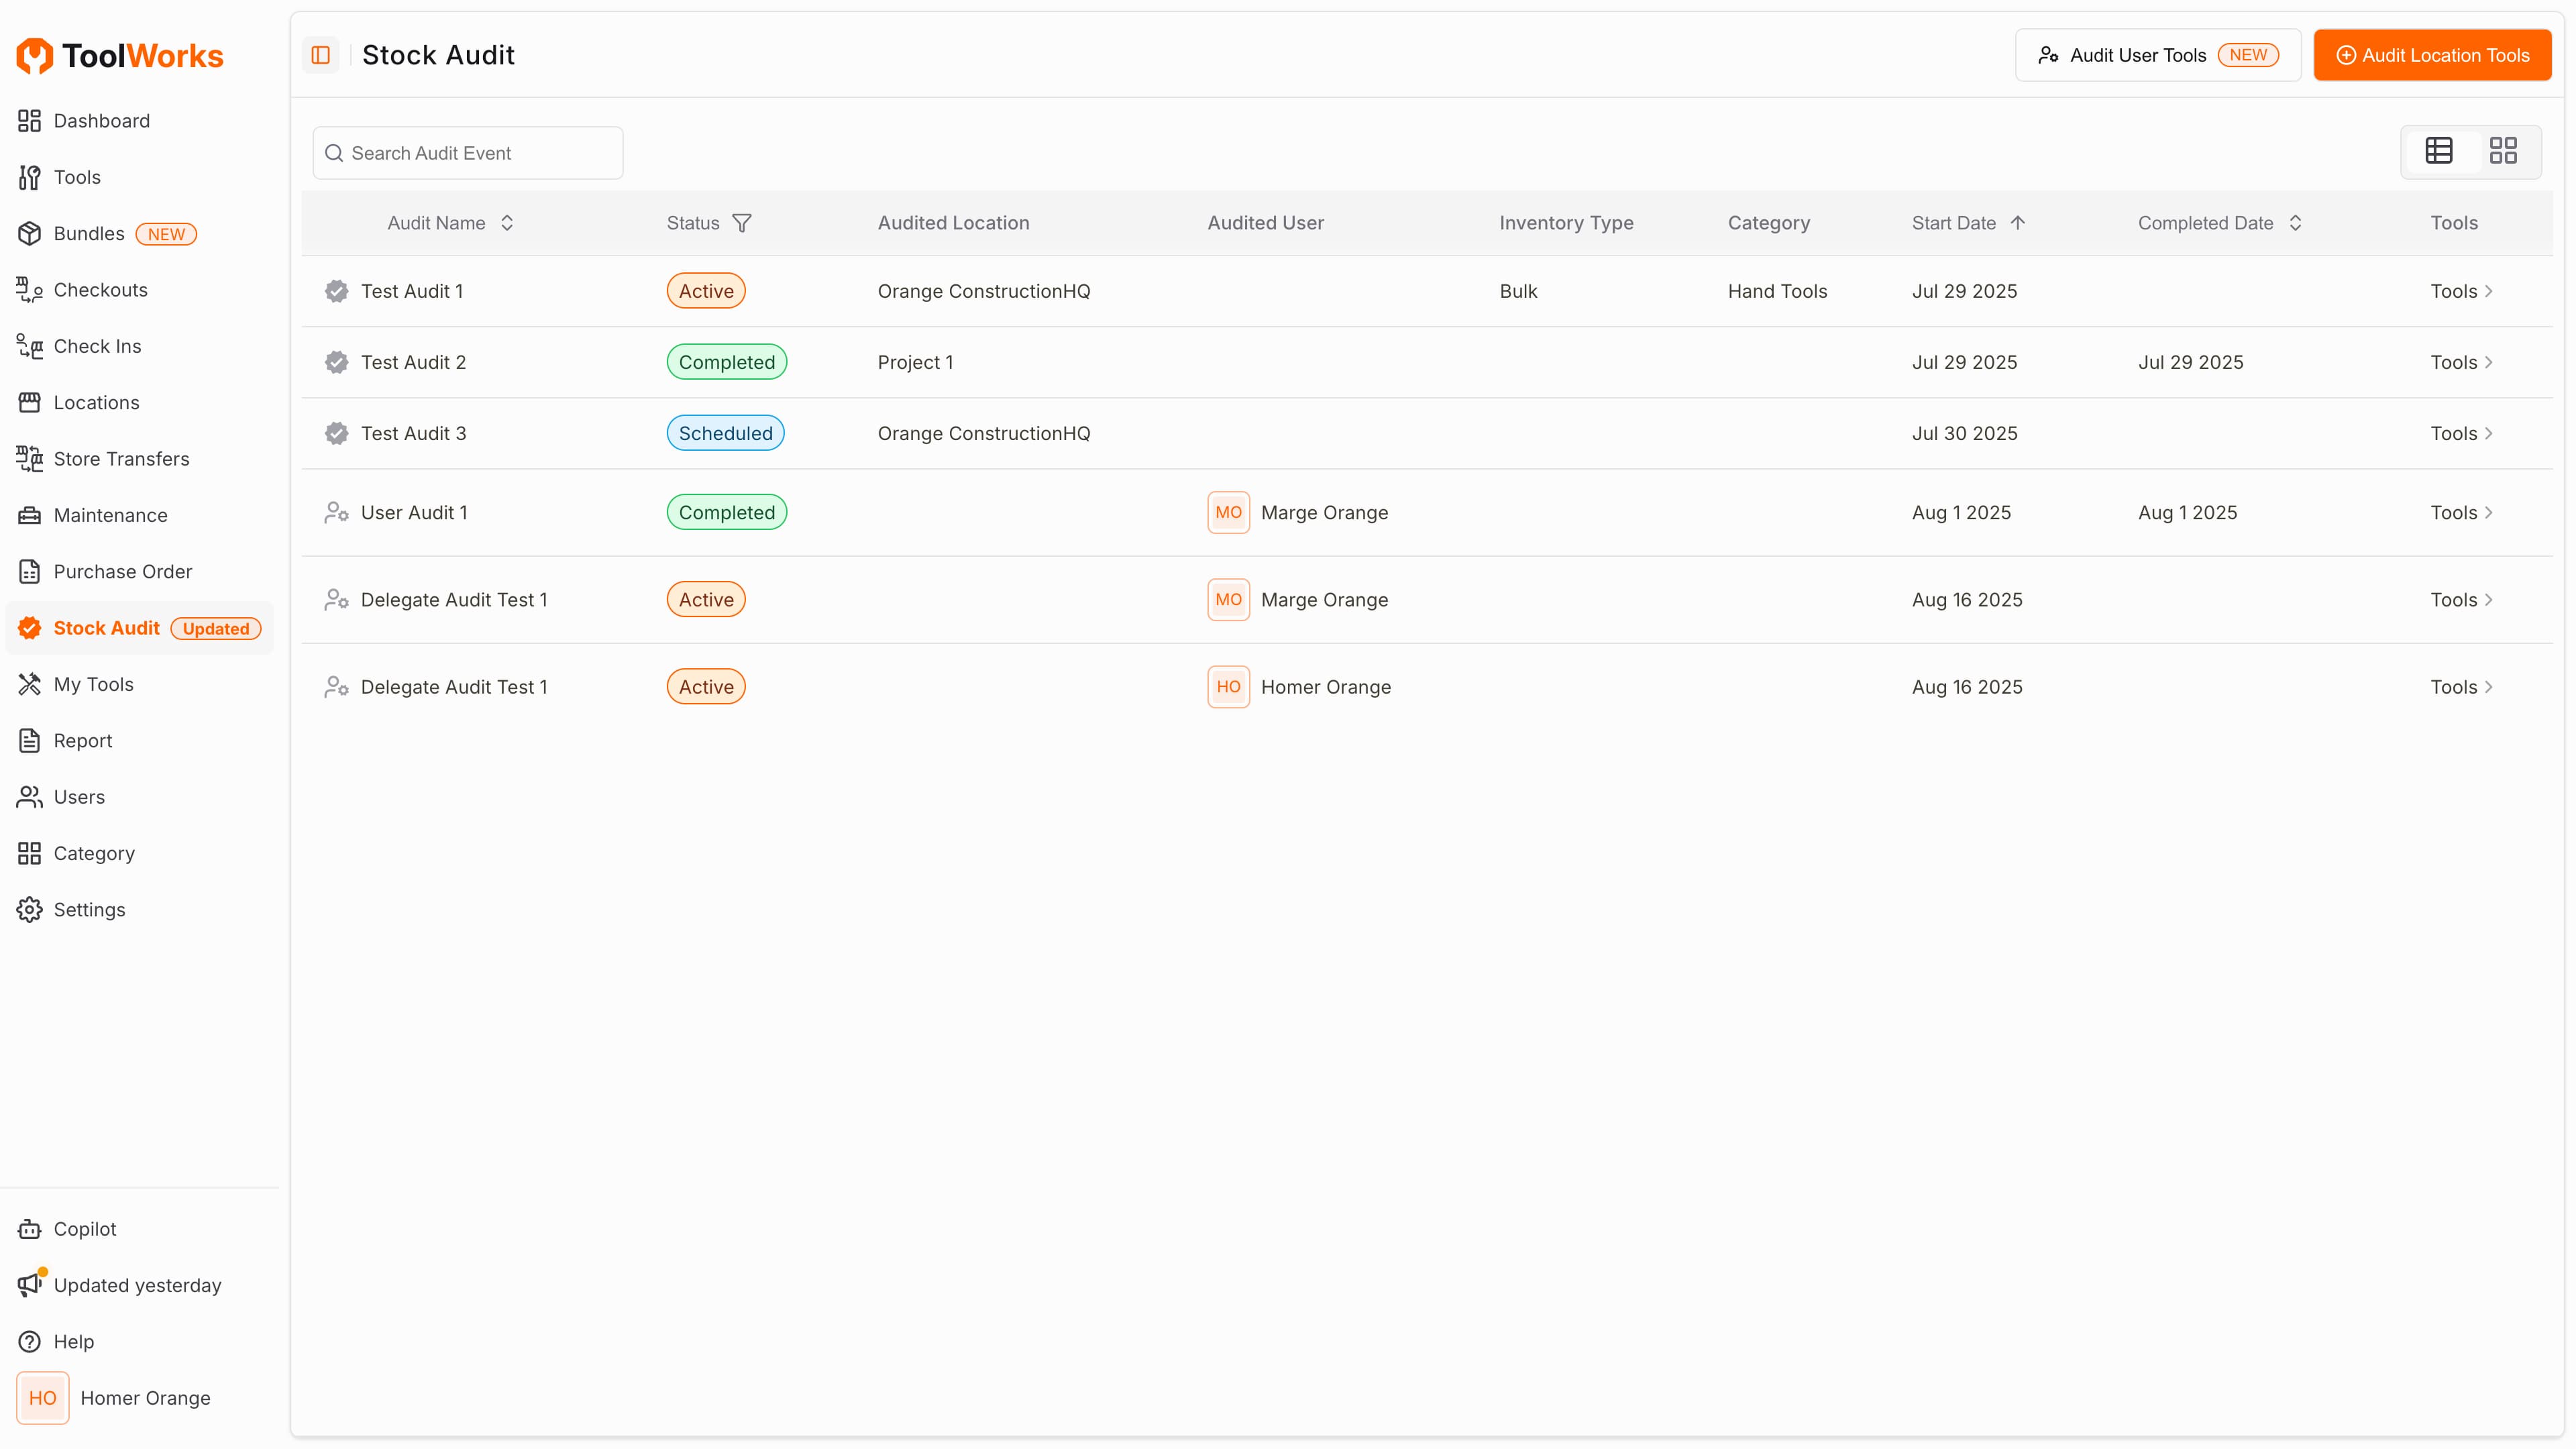Viewport: 2576px width, 1449px height.
Task: Open the Updated yesterday announcements
Action: pyautogui.click(x=136, y=1285)
